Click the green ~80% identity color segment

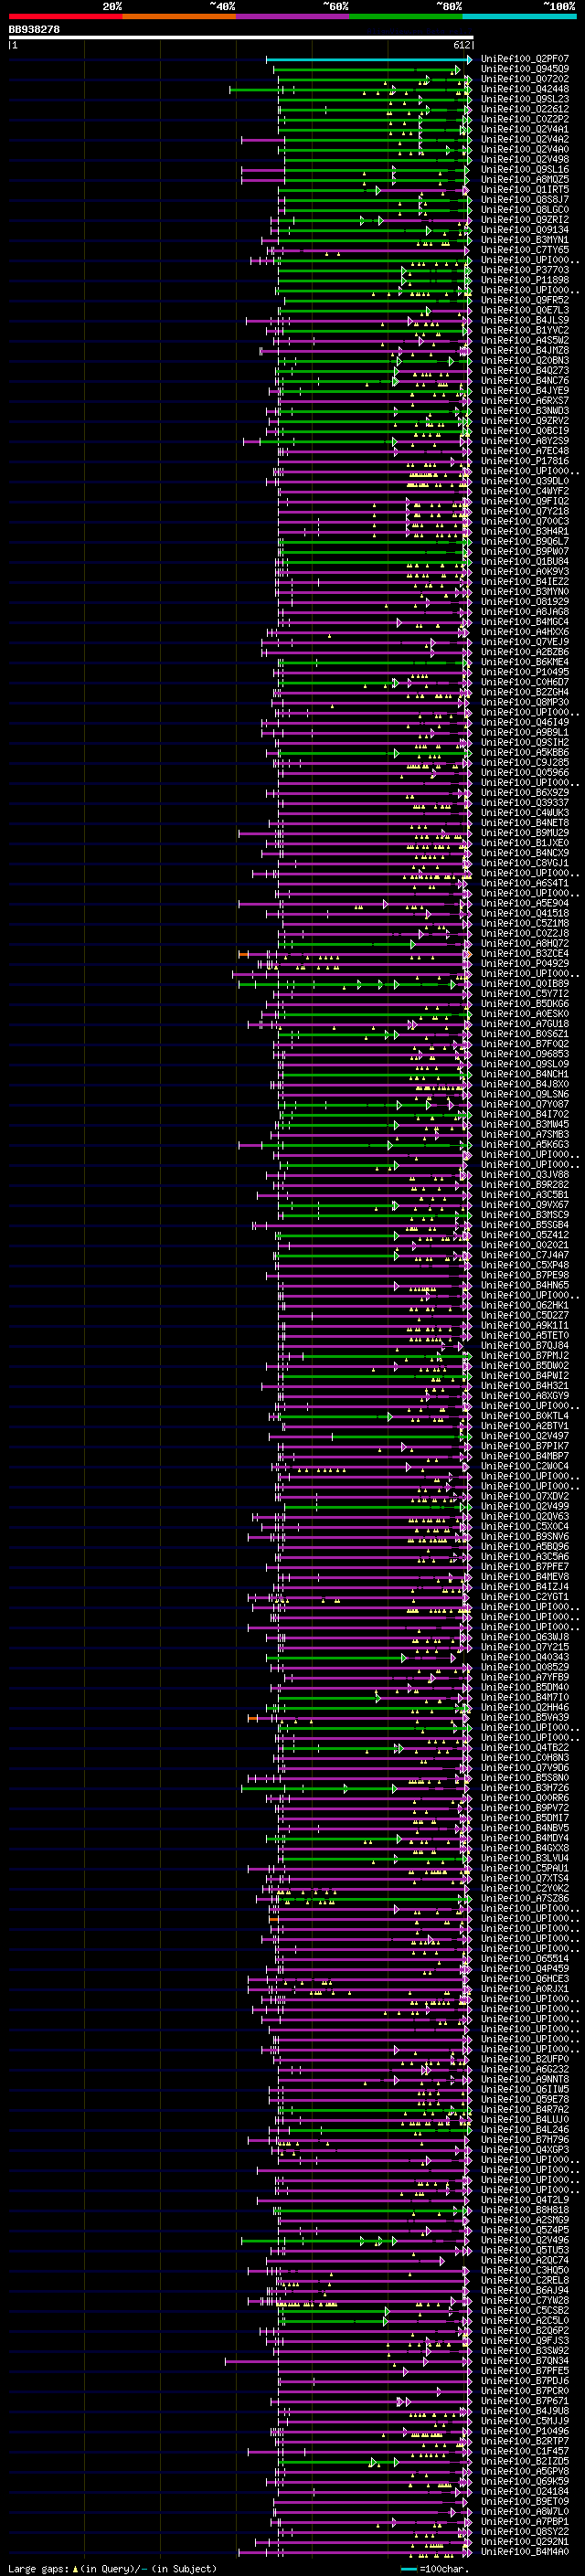pos(406,16)
